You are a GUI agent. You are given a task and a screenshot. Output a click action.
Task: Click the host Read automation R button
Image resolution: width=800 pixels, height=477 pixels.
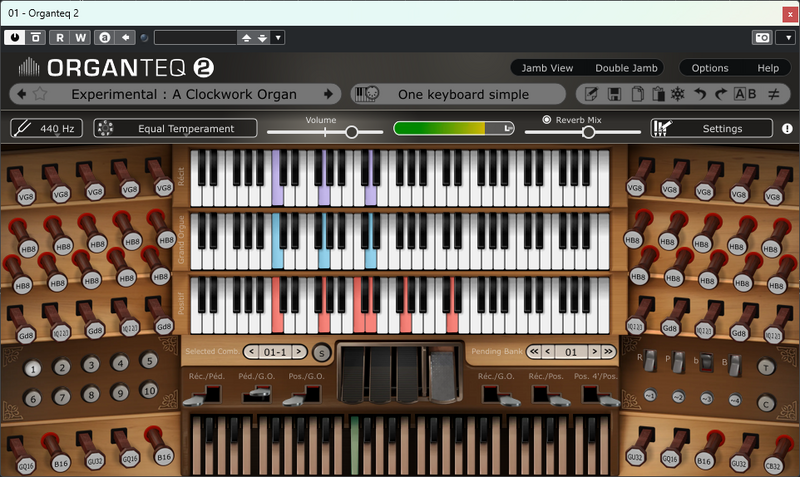pos(60,37)
